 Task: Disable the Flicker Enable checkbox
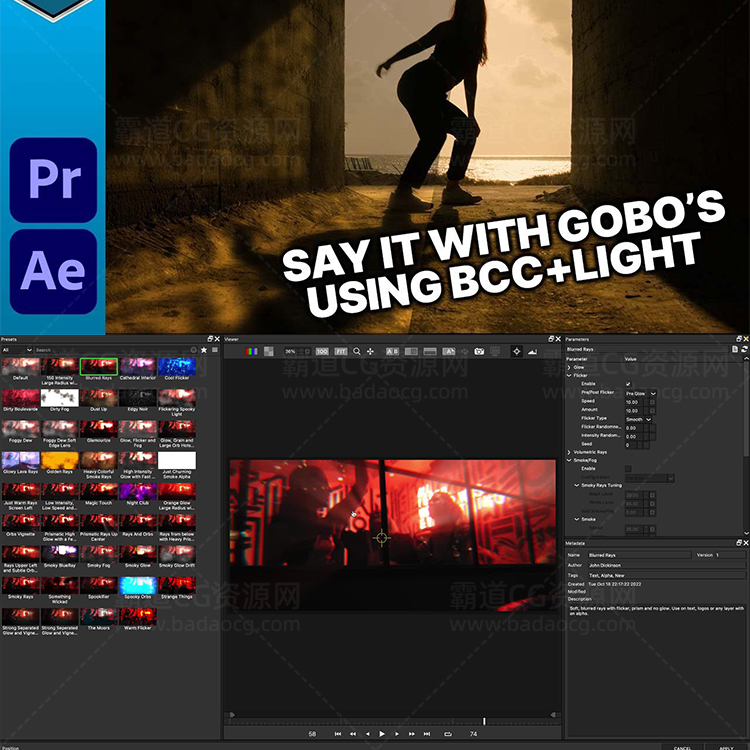(628, 384)
